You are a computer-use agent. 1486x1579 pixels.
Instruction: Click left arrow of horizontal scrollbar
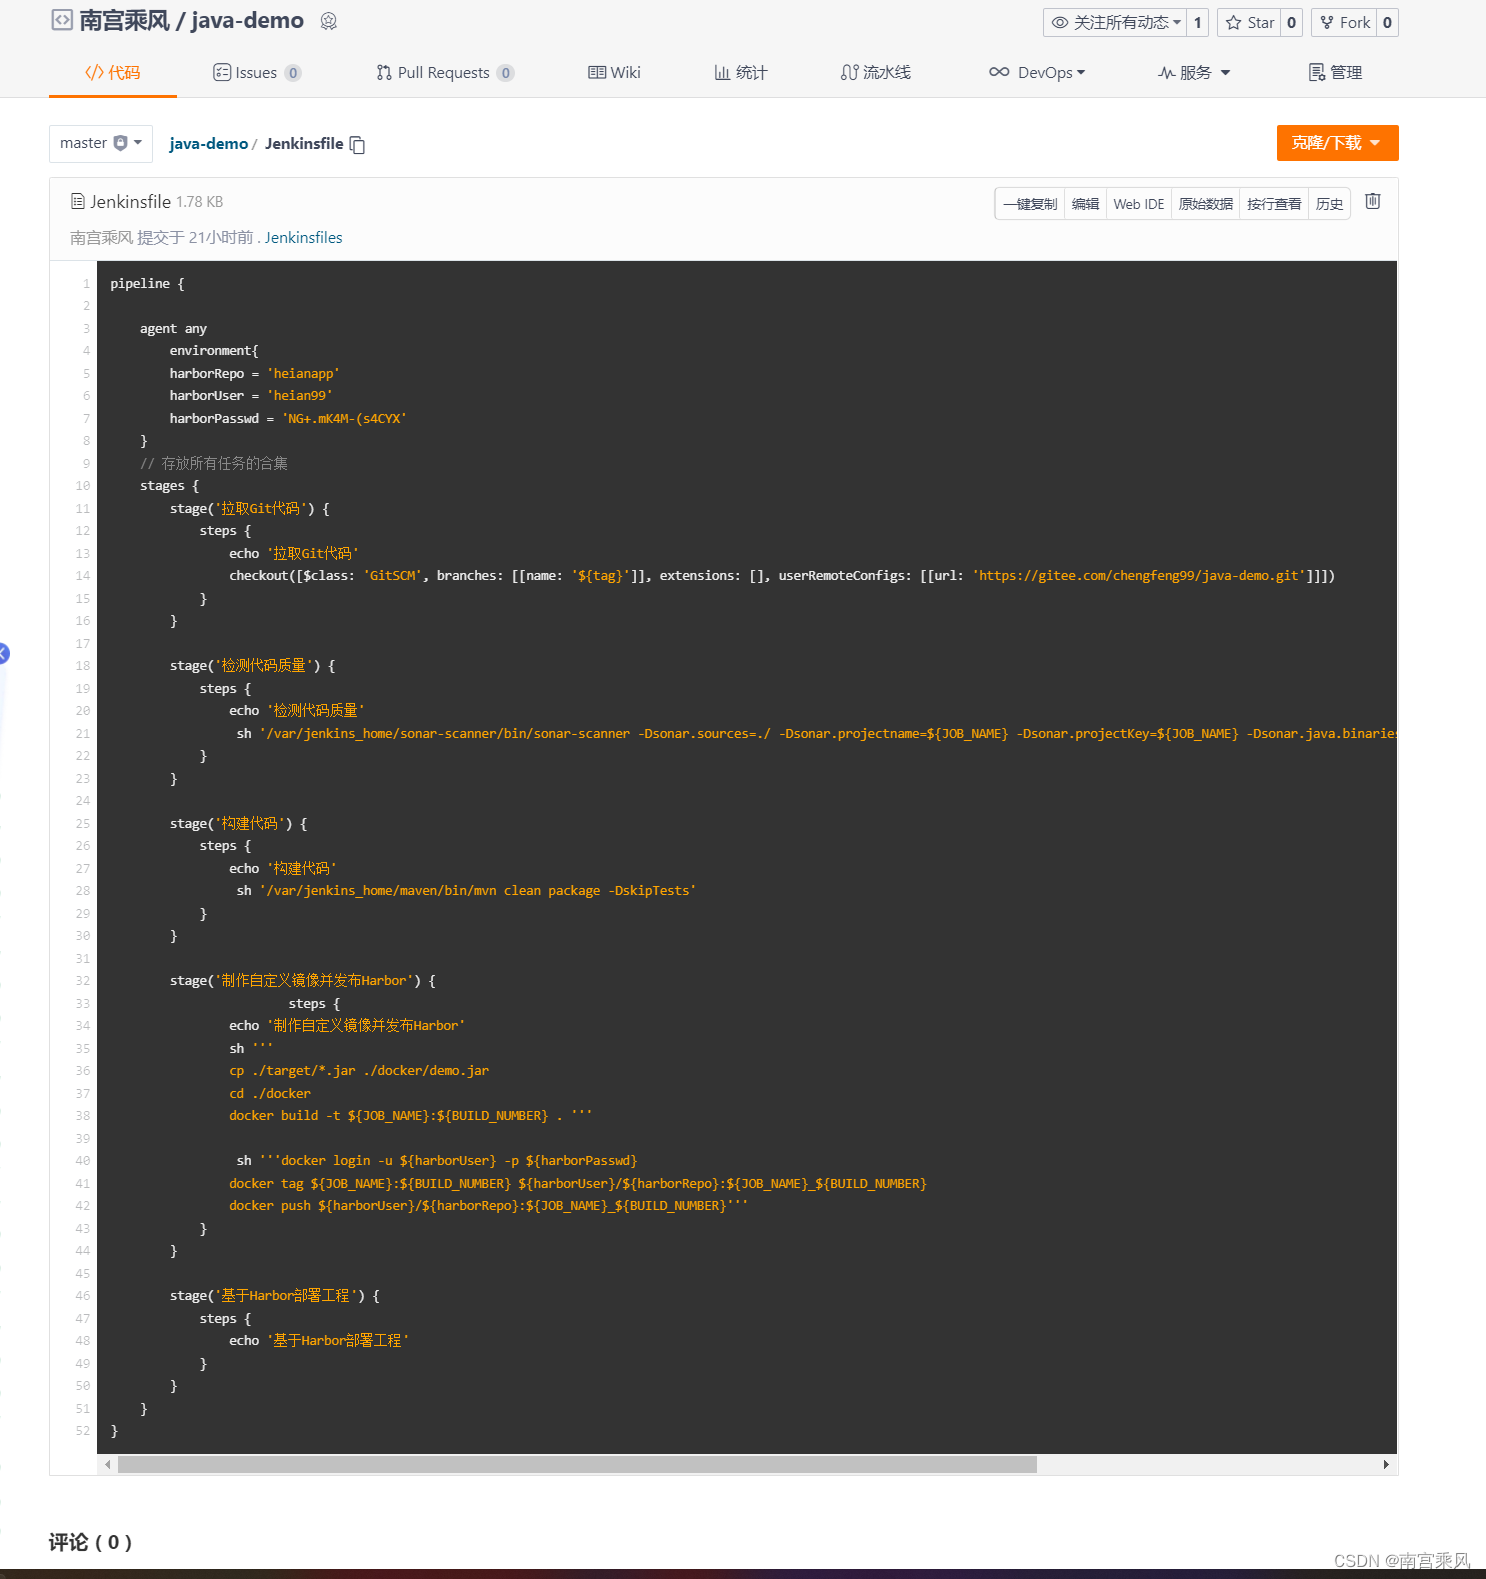(x=108, y=1464)
